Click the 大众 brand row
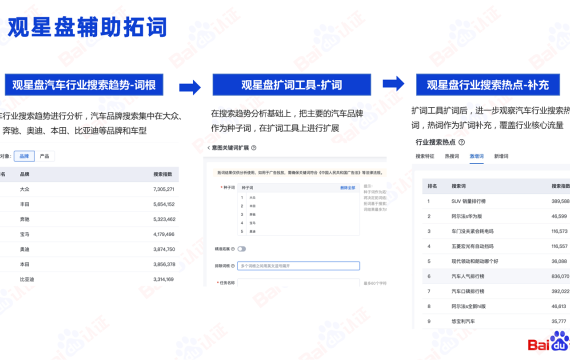Screen dimensions: 570x360 tap(89, 189)
